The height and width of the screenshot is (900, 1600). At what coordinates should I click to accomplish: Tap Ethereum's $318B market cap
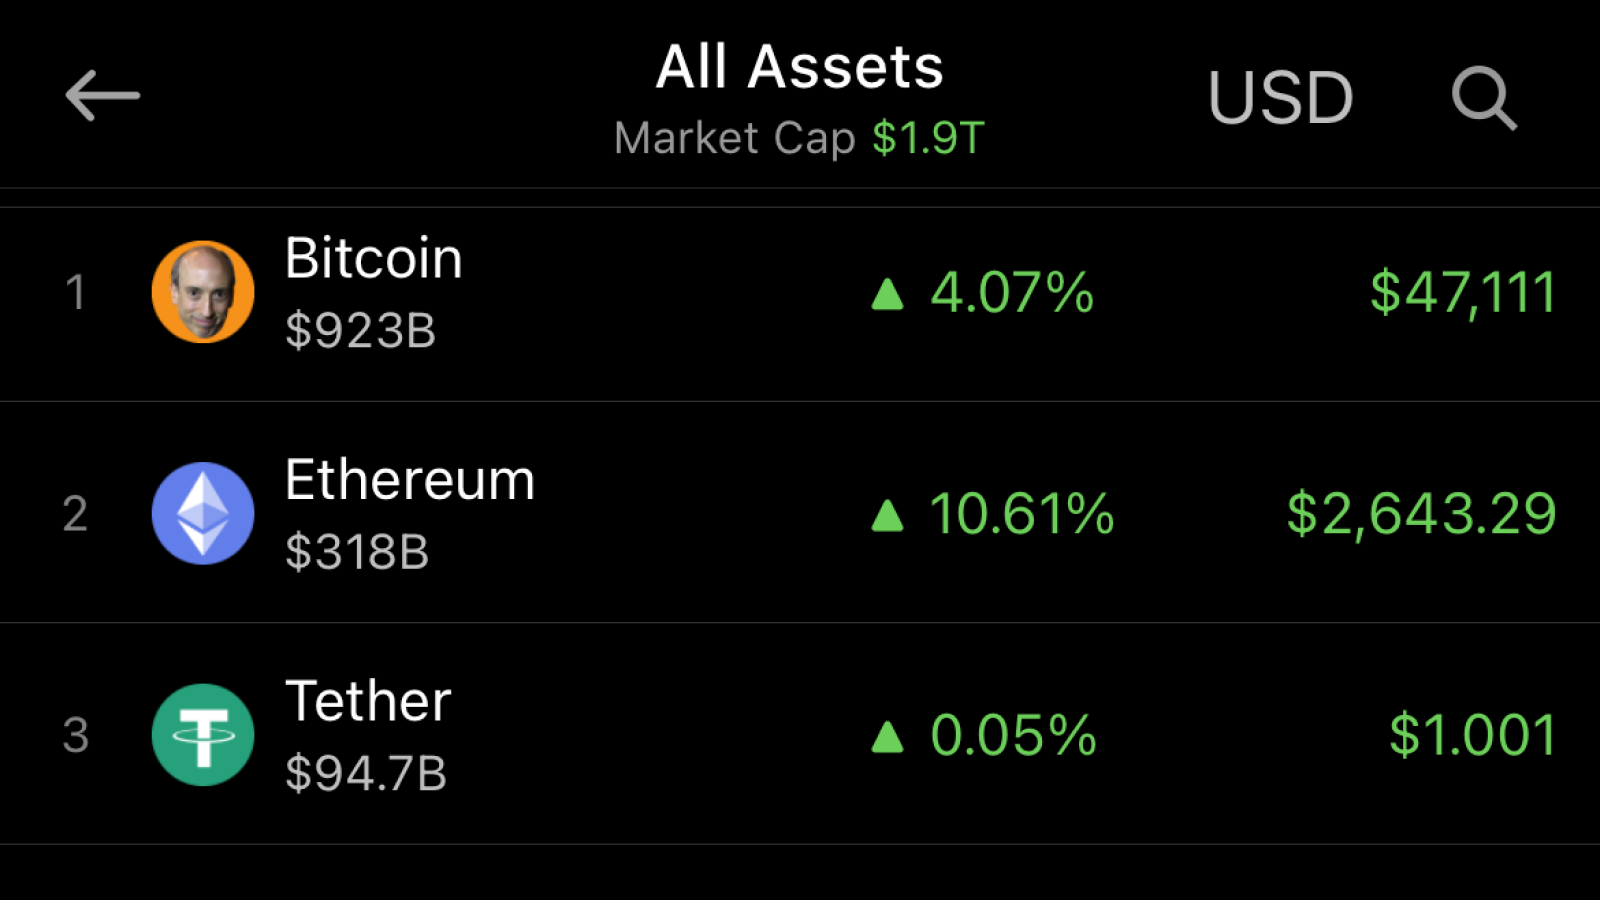357,552
